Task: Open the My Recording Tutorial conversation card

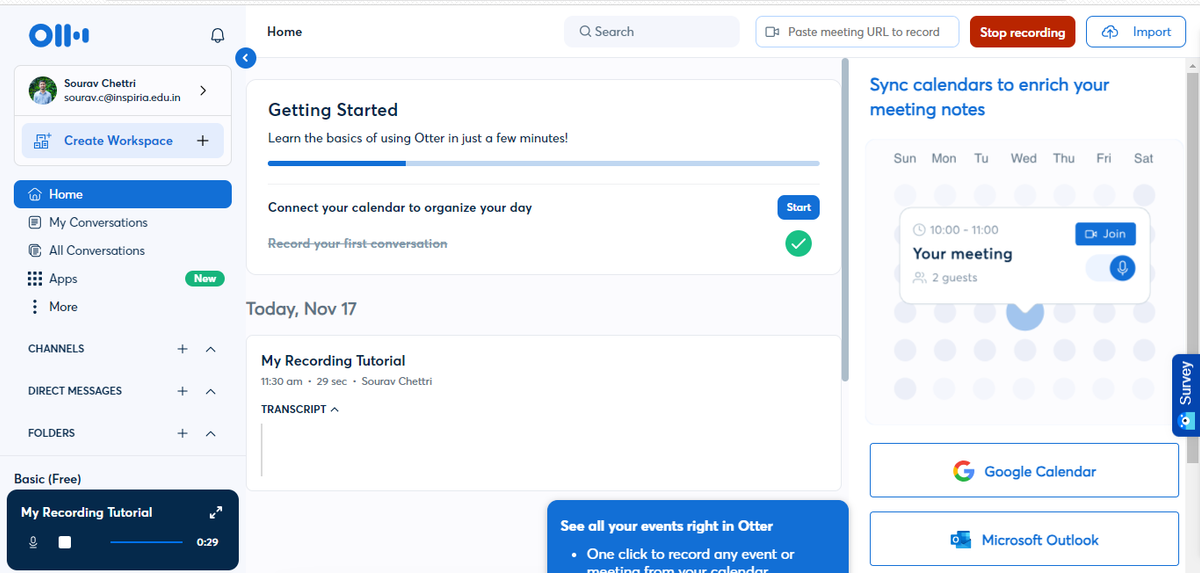Action: (543, 413)
